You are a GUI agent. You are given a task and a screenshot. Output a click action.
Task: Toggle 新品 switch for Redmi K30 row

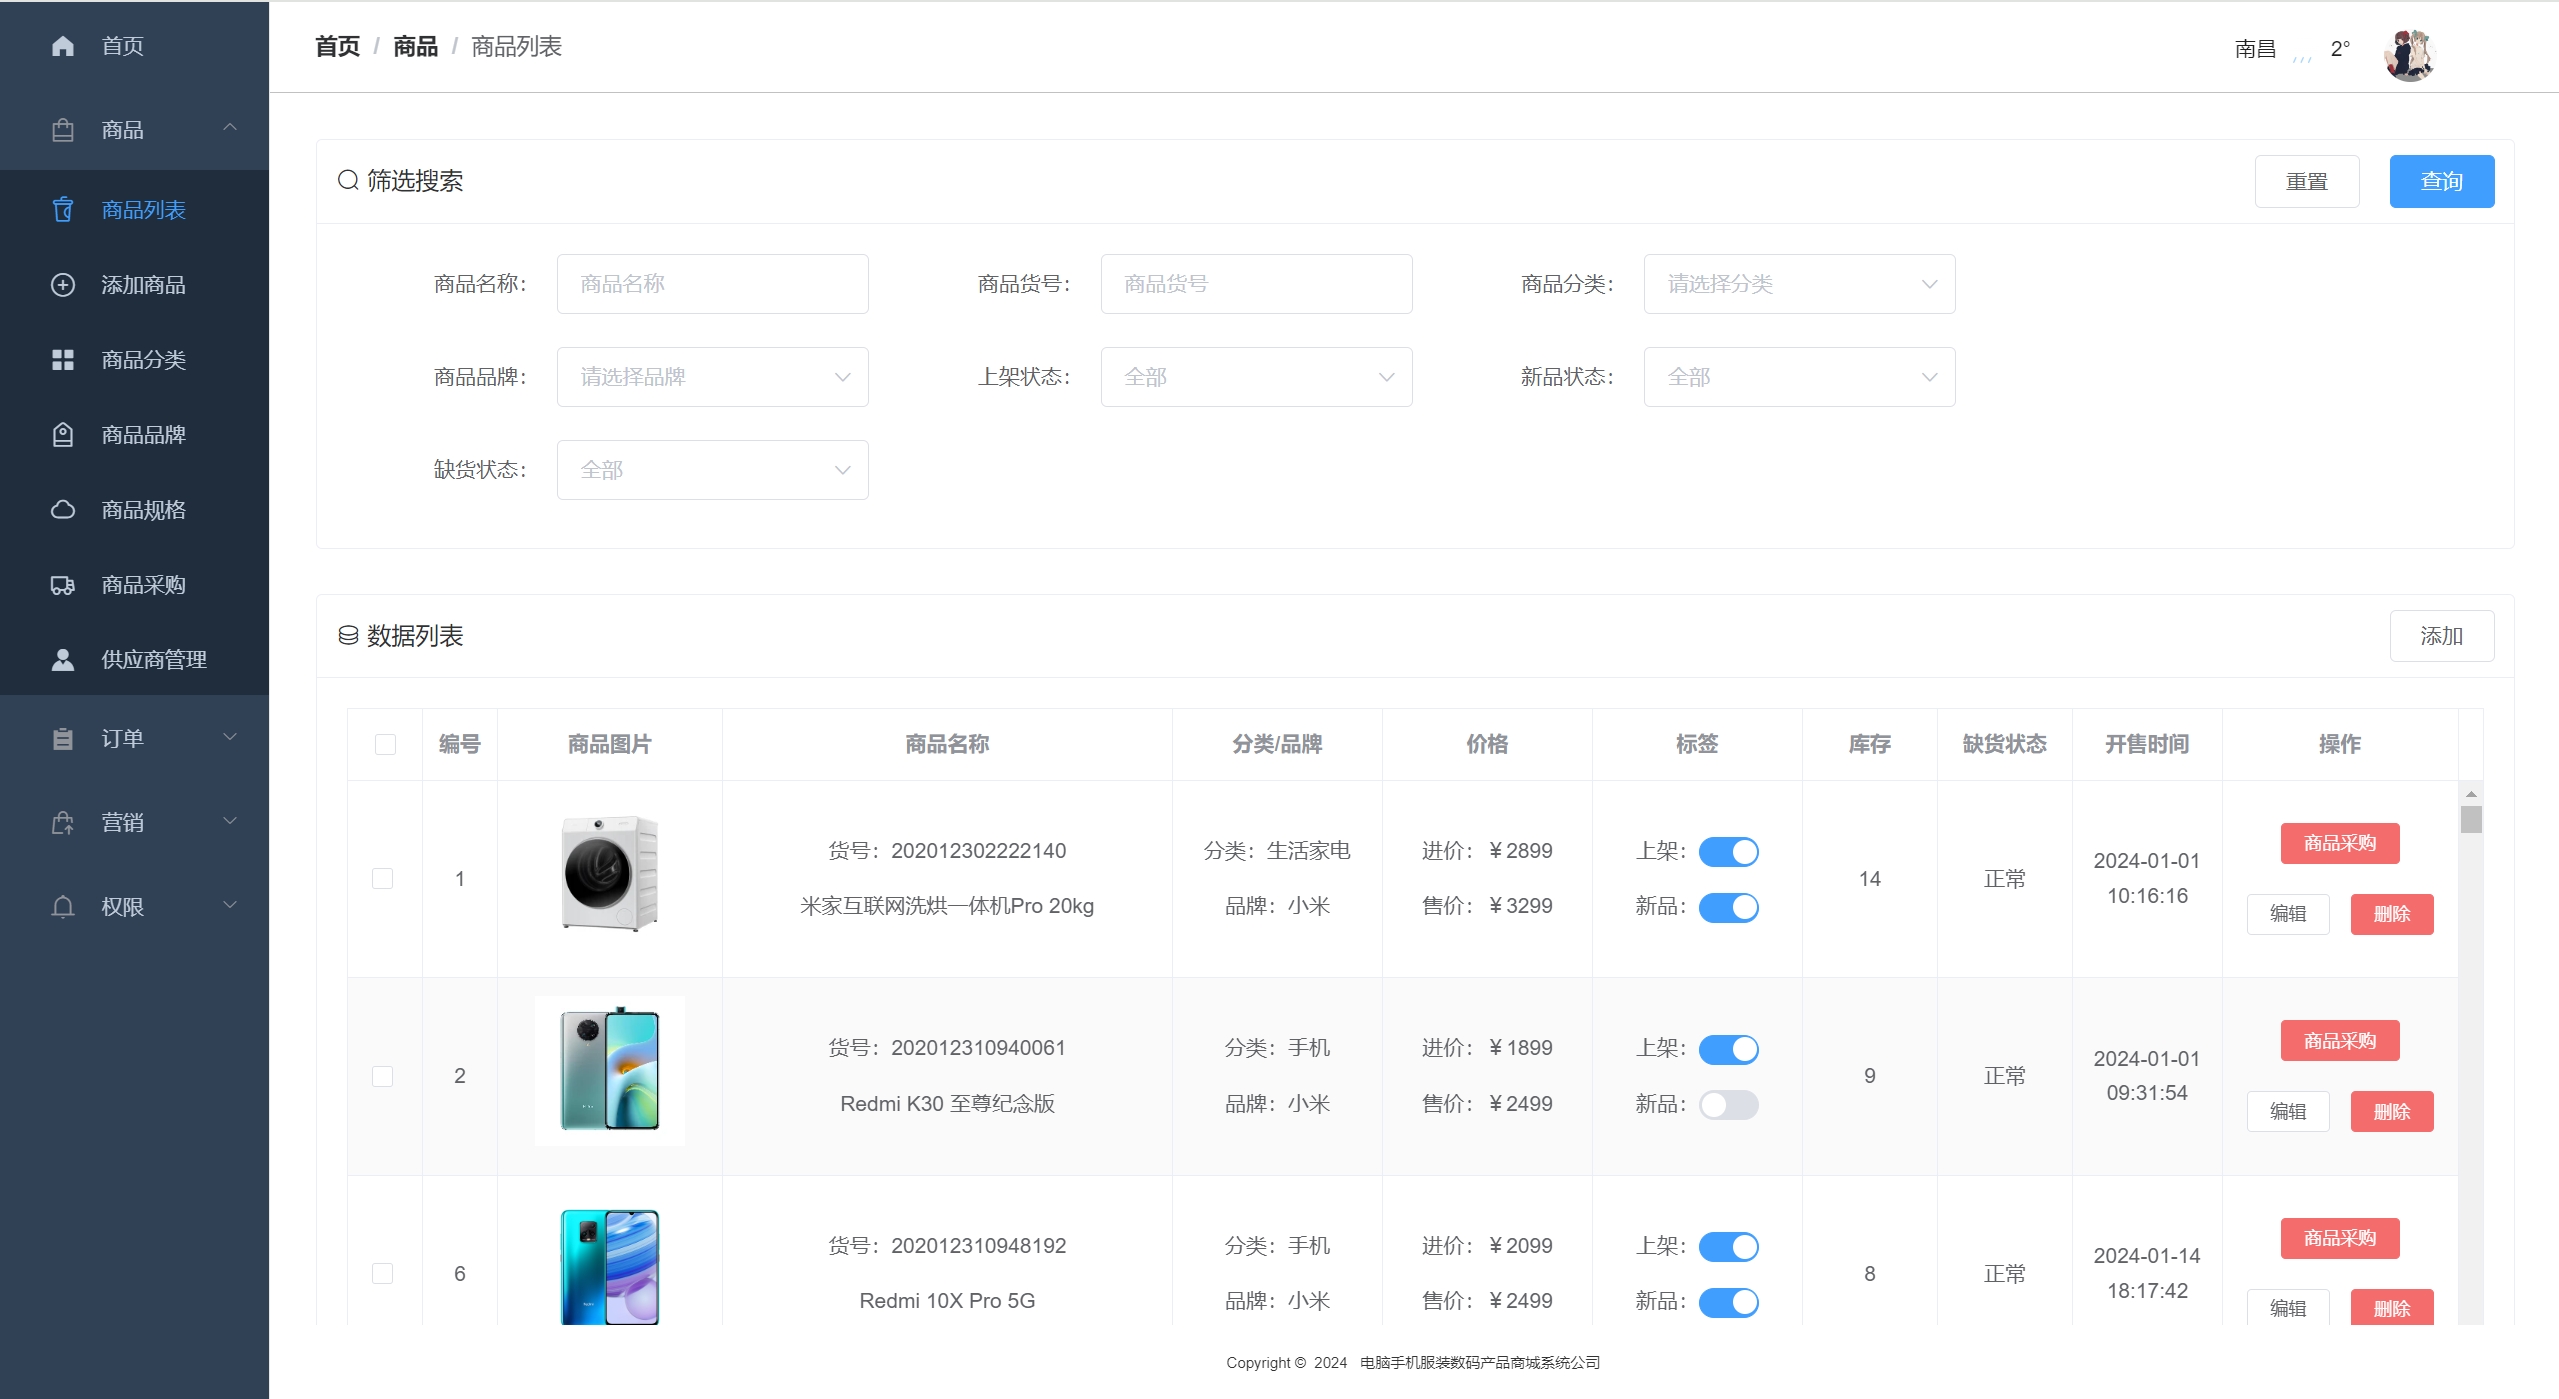(1728, 1104)
